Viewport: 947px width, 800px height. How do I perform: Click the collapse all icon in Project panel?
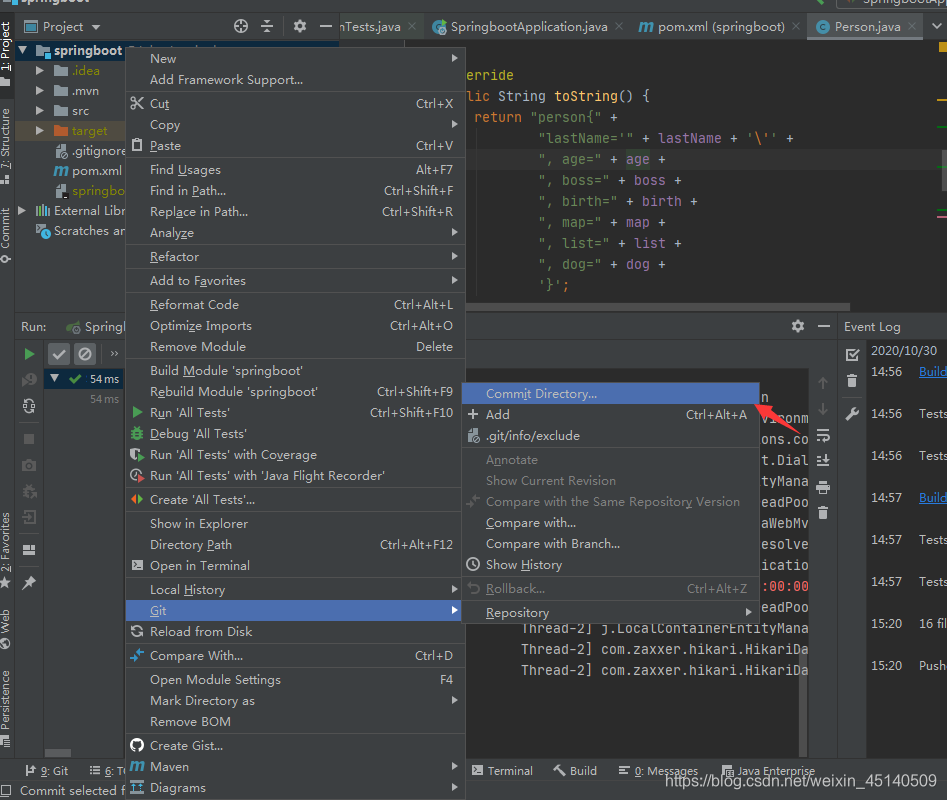tap(267, 27)
